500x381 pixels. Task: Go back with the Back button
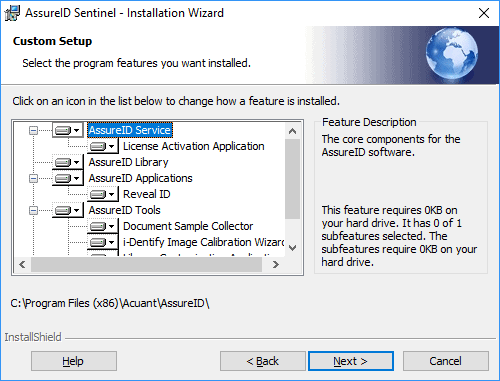pos(262,361)
